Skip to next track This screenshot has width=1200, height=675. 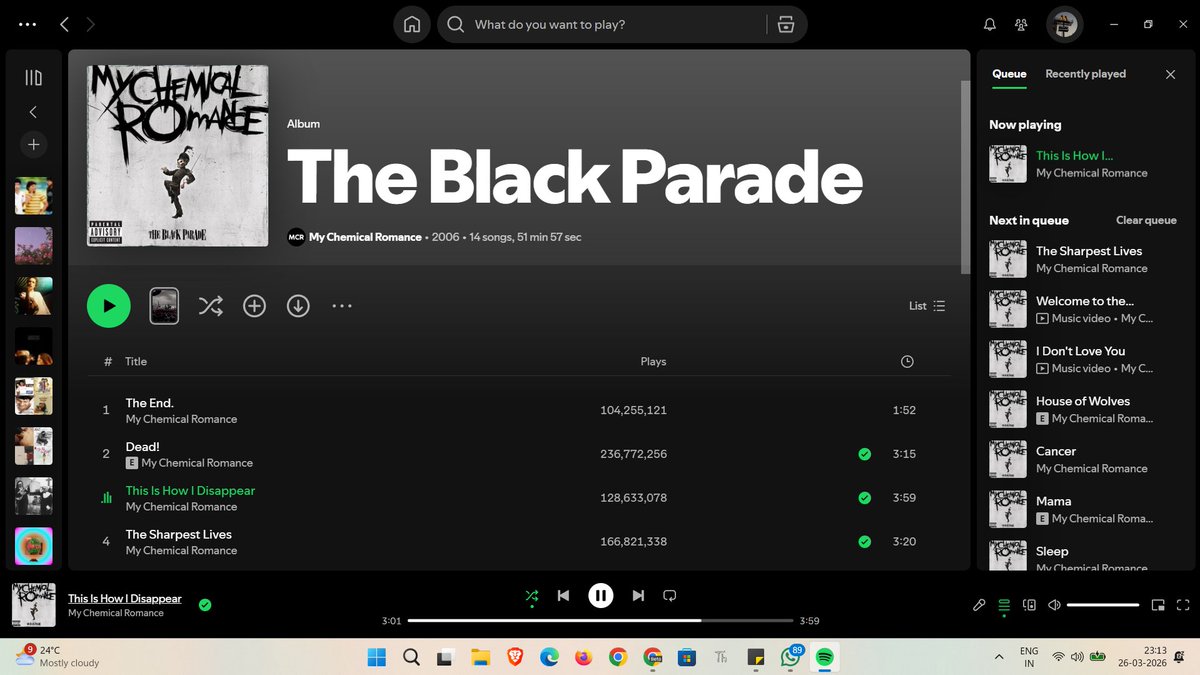click(638, 596)
